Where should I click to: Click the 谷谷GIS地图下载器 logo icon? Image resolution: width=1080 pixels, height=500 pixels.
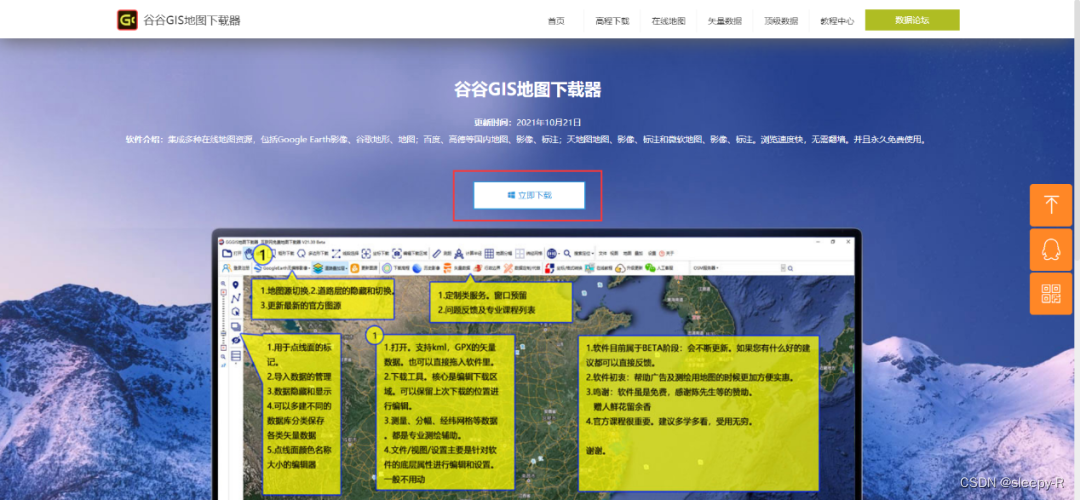127,20
